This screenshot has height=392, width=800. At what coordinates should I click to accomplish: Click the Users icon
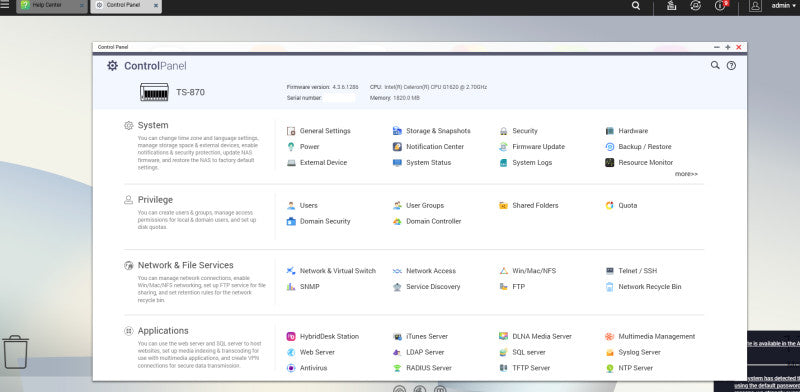pos(291,206)
